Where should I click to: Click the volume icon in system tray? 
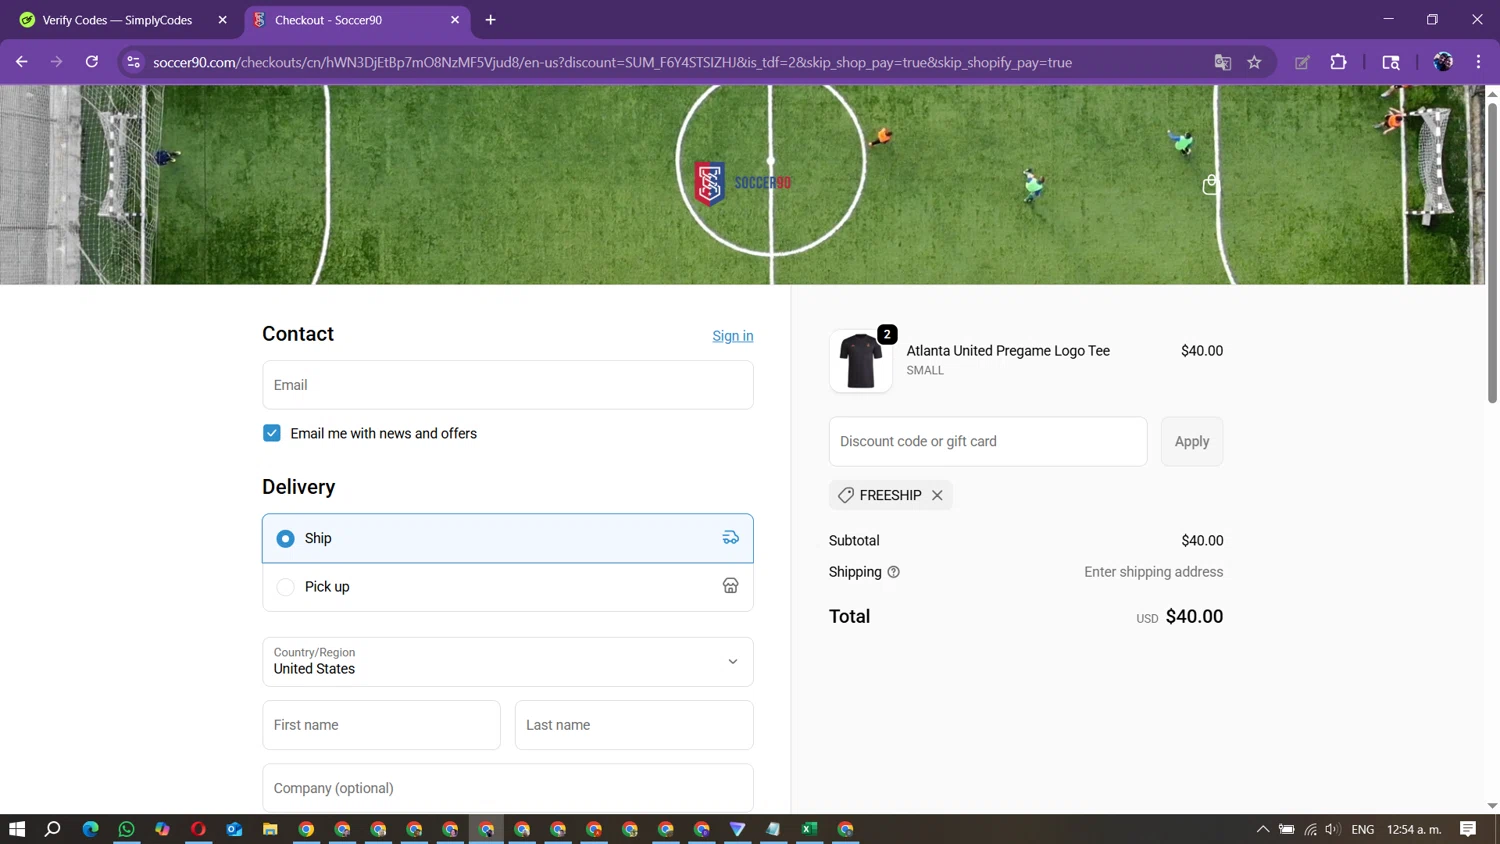[x=1332, y=829]
